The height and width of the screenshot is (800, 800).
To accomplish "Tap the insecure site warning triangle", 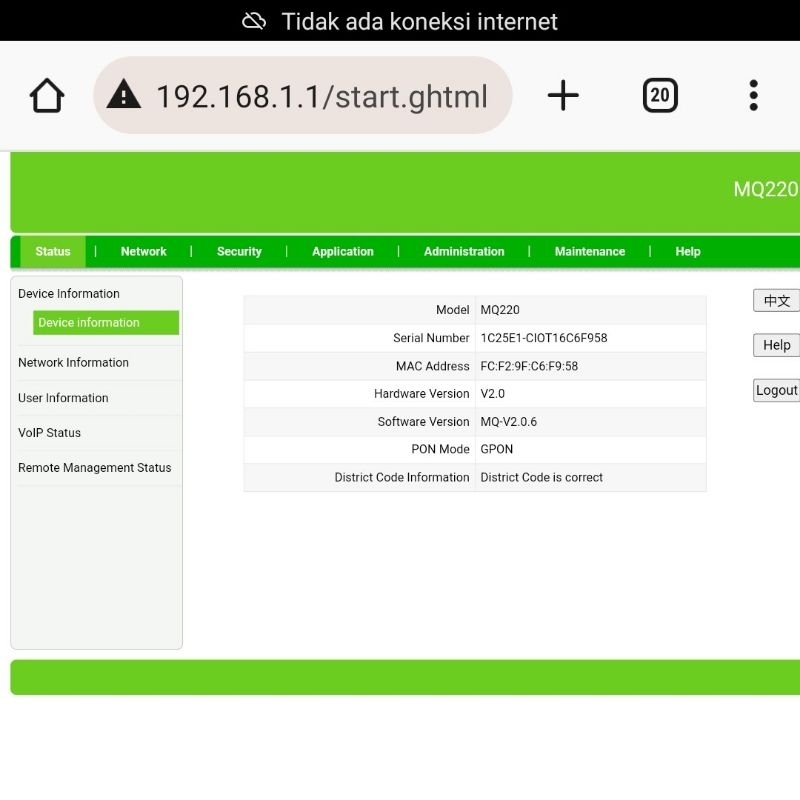I will (123, 94).
